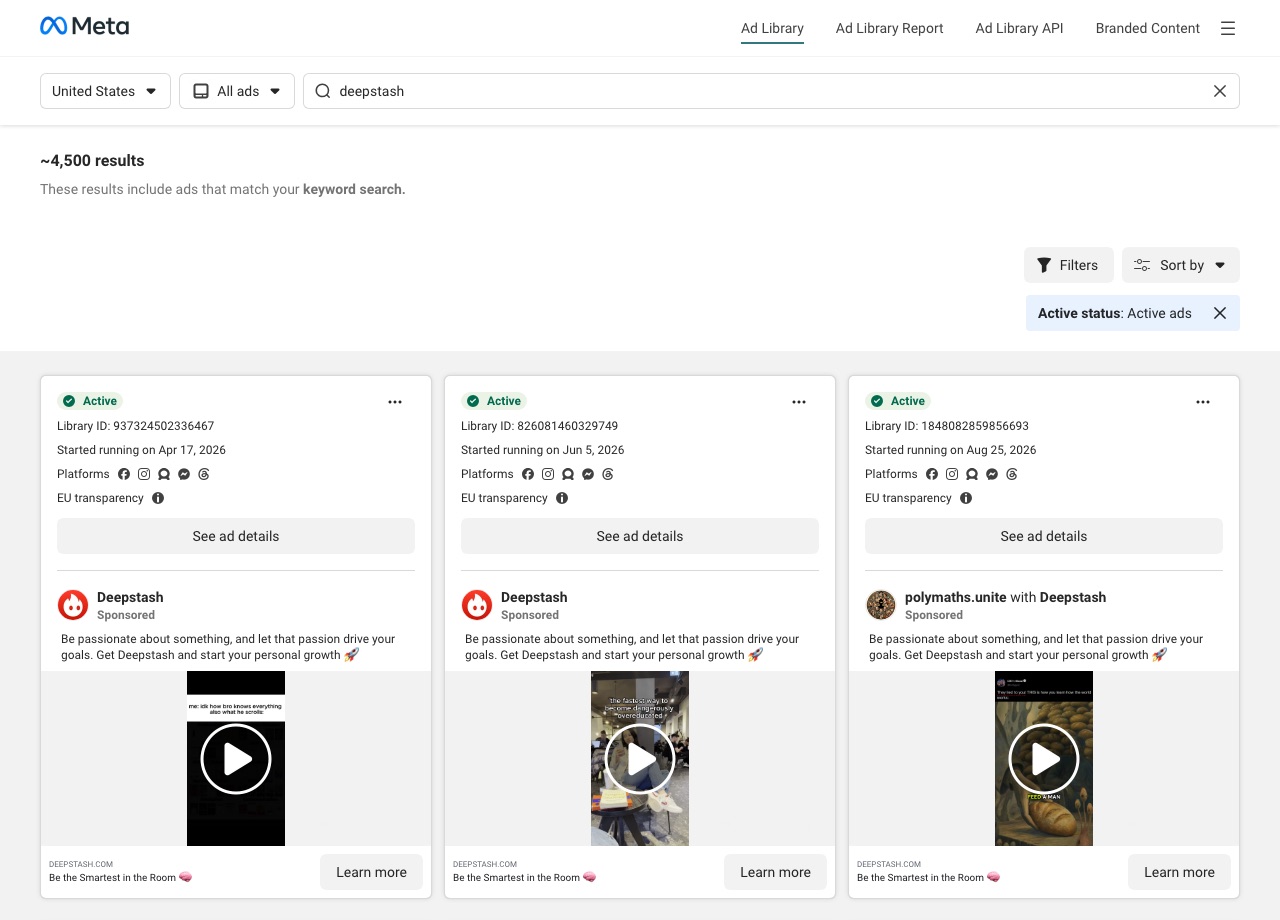1280x920 pixels.
Task: Show EU transparency info for Jun 5 ad
Action: tap(562, 498)
